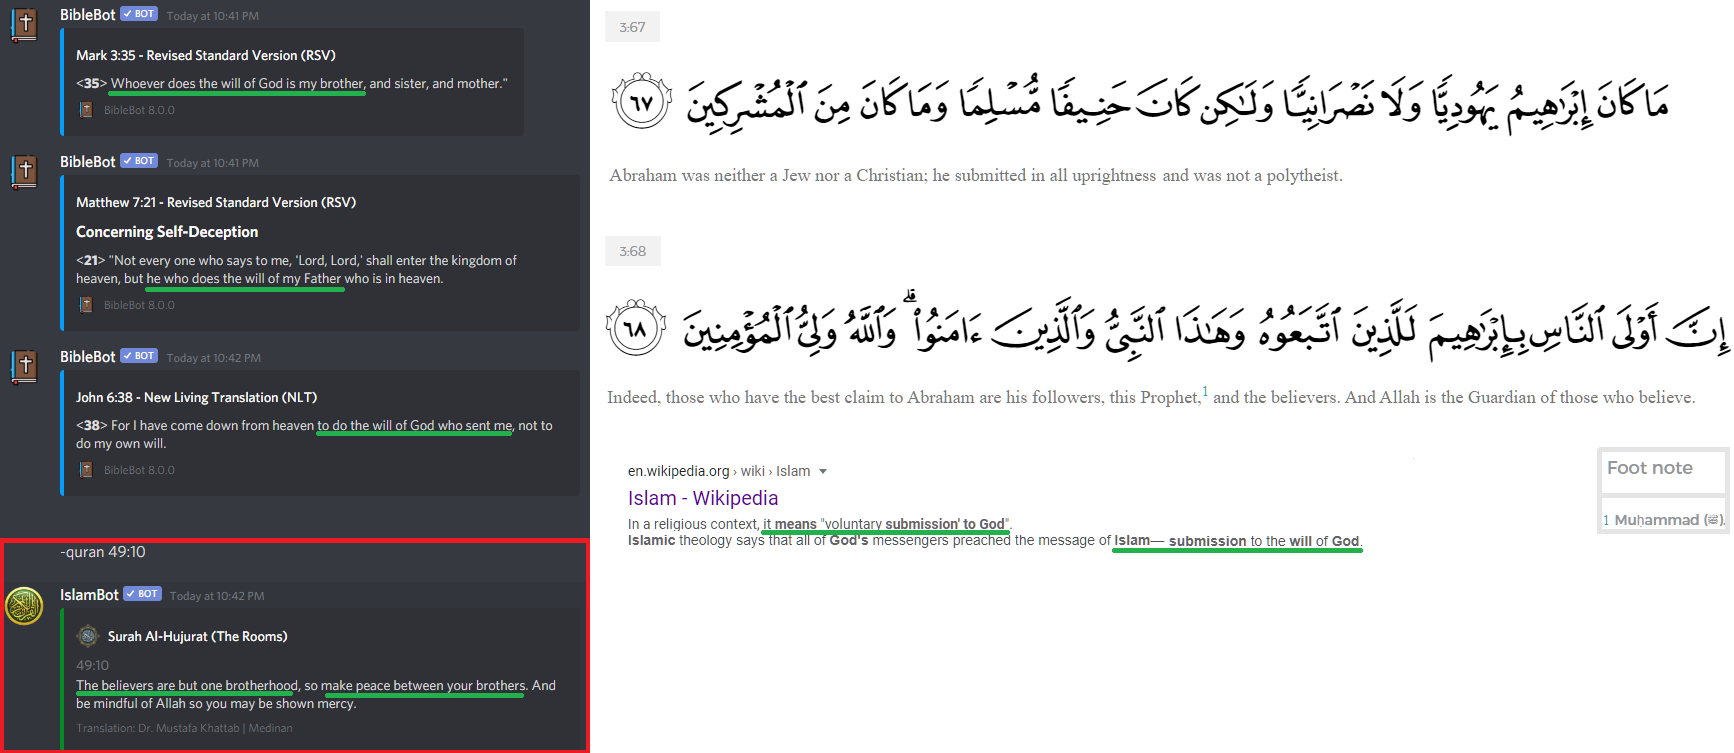The width and height of the screenshot is (1734, 753).
Task: Click the BOT badge on the John 6:38 BibleBot message
Action: [139, 356]
